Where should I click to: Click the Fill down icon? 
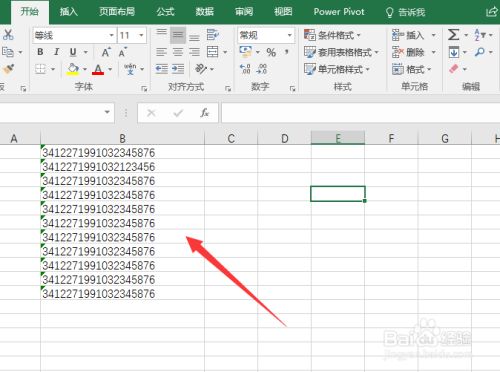click(x=454, y=52)
